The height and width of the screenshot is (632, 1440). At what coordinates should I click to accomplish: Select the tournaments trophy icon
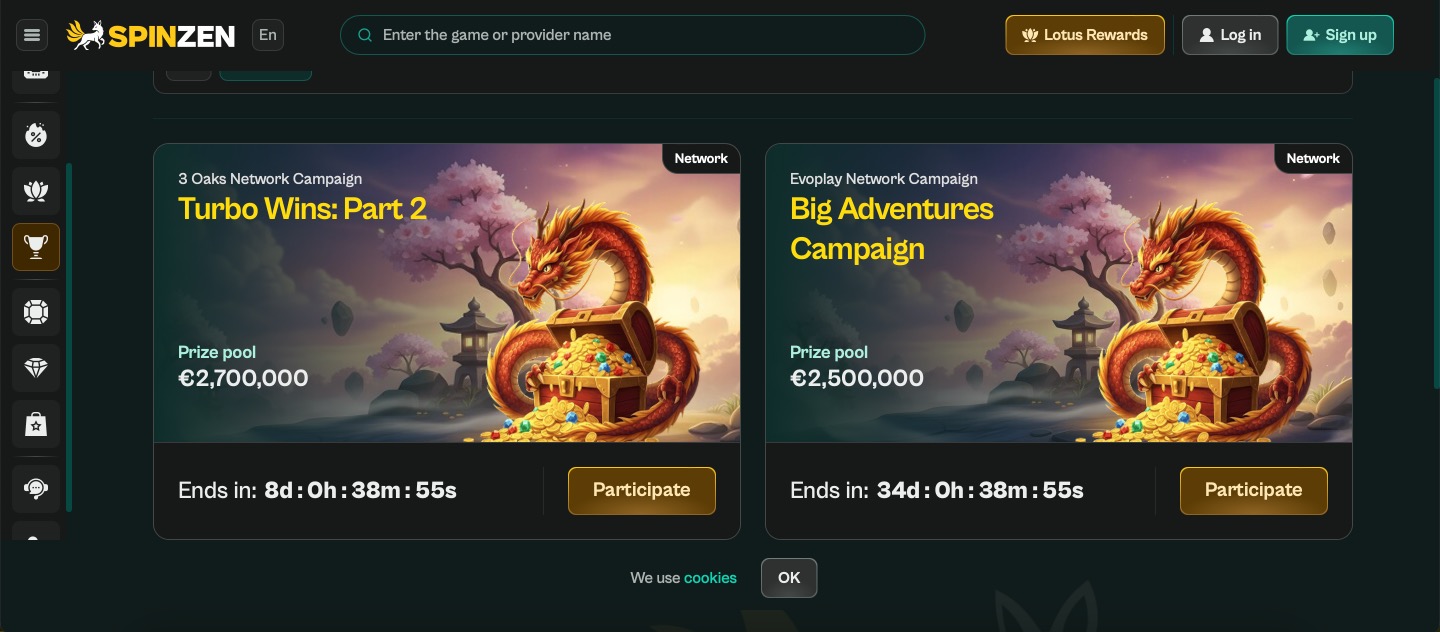tap(36, 247)
